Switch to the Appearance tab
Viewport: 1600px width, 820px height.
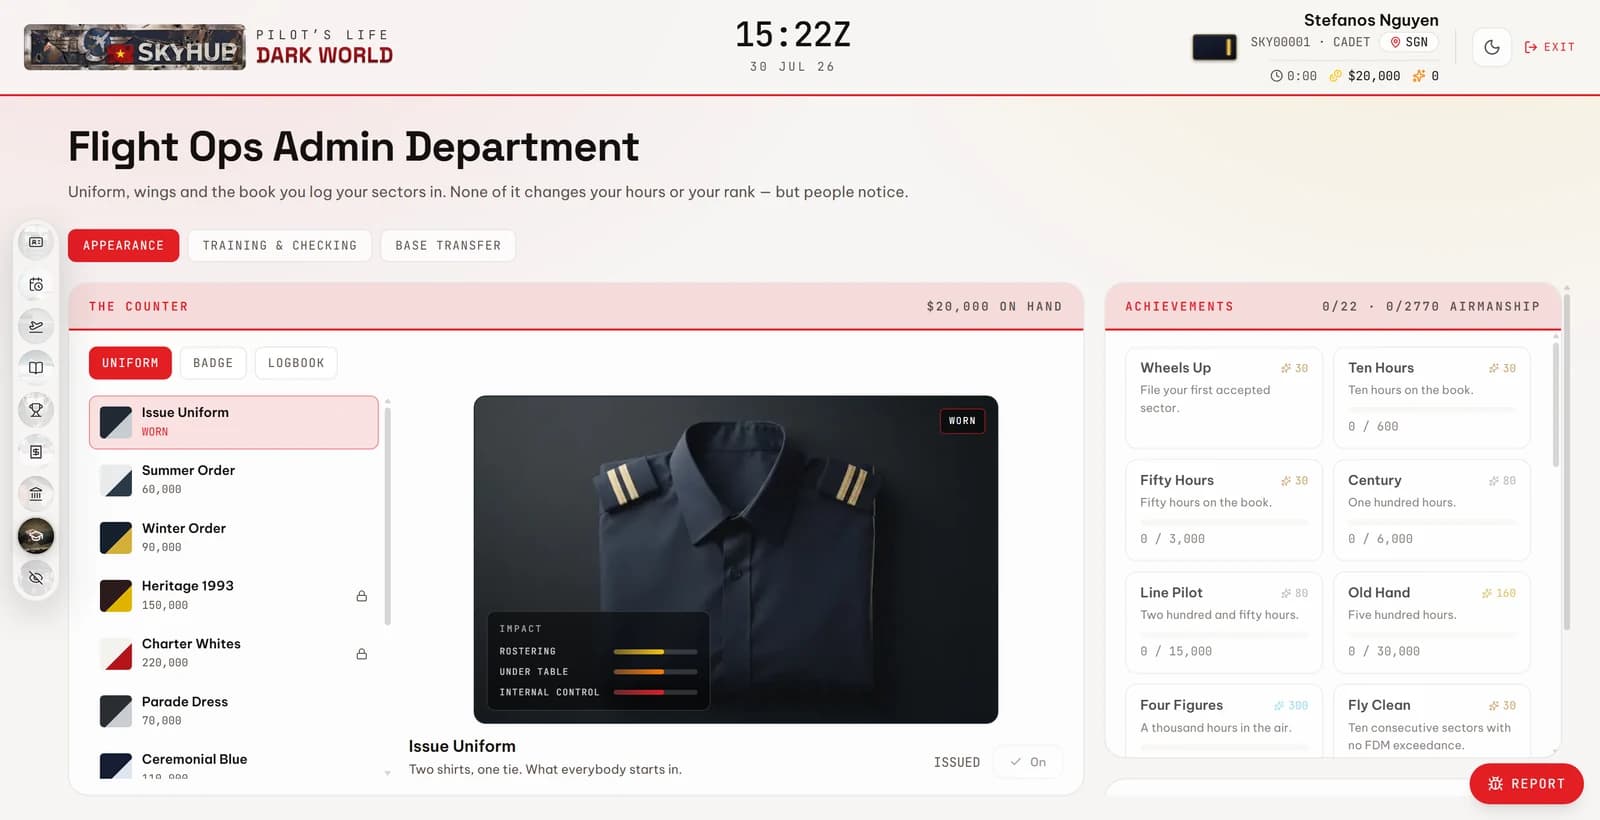point(124,246)
